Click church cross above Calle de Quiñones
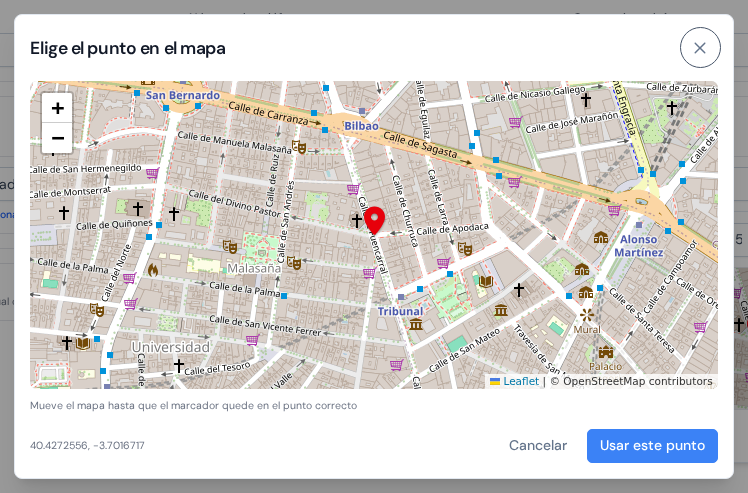 coord(138,209)
